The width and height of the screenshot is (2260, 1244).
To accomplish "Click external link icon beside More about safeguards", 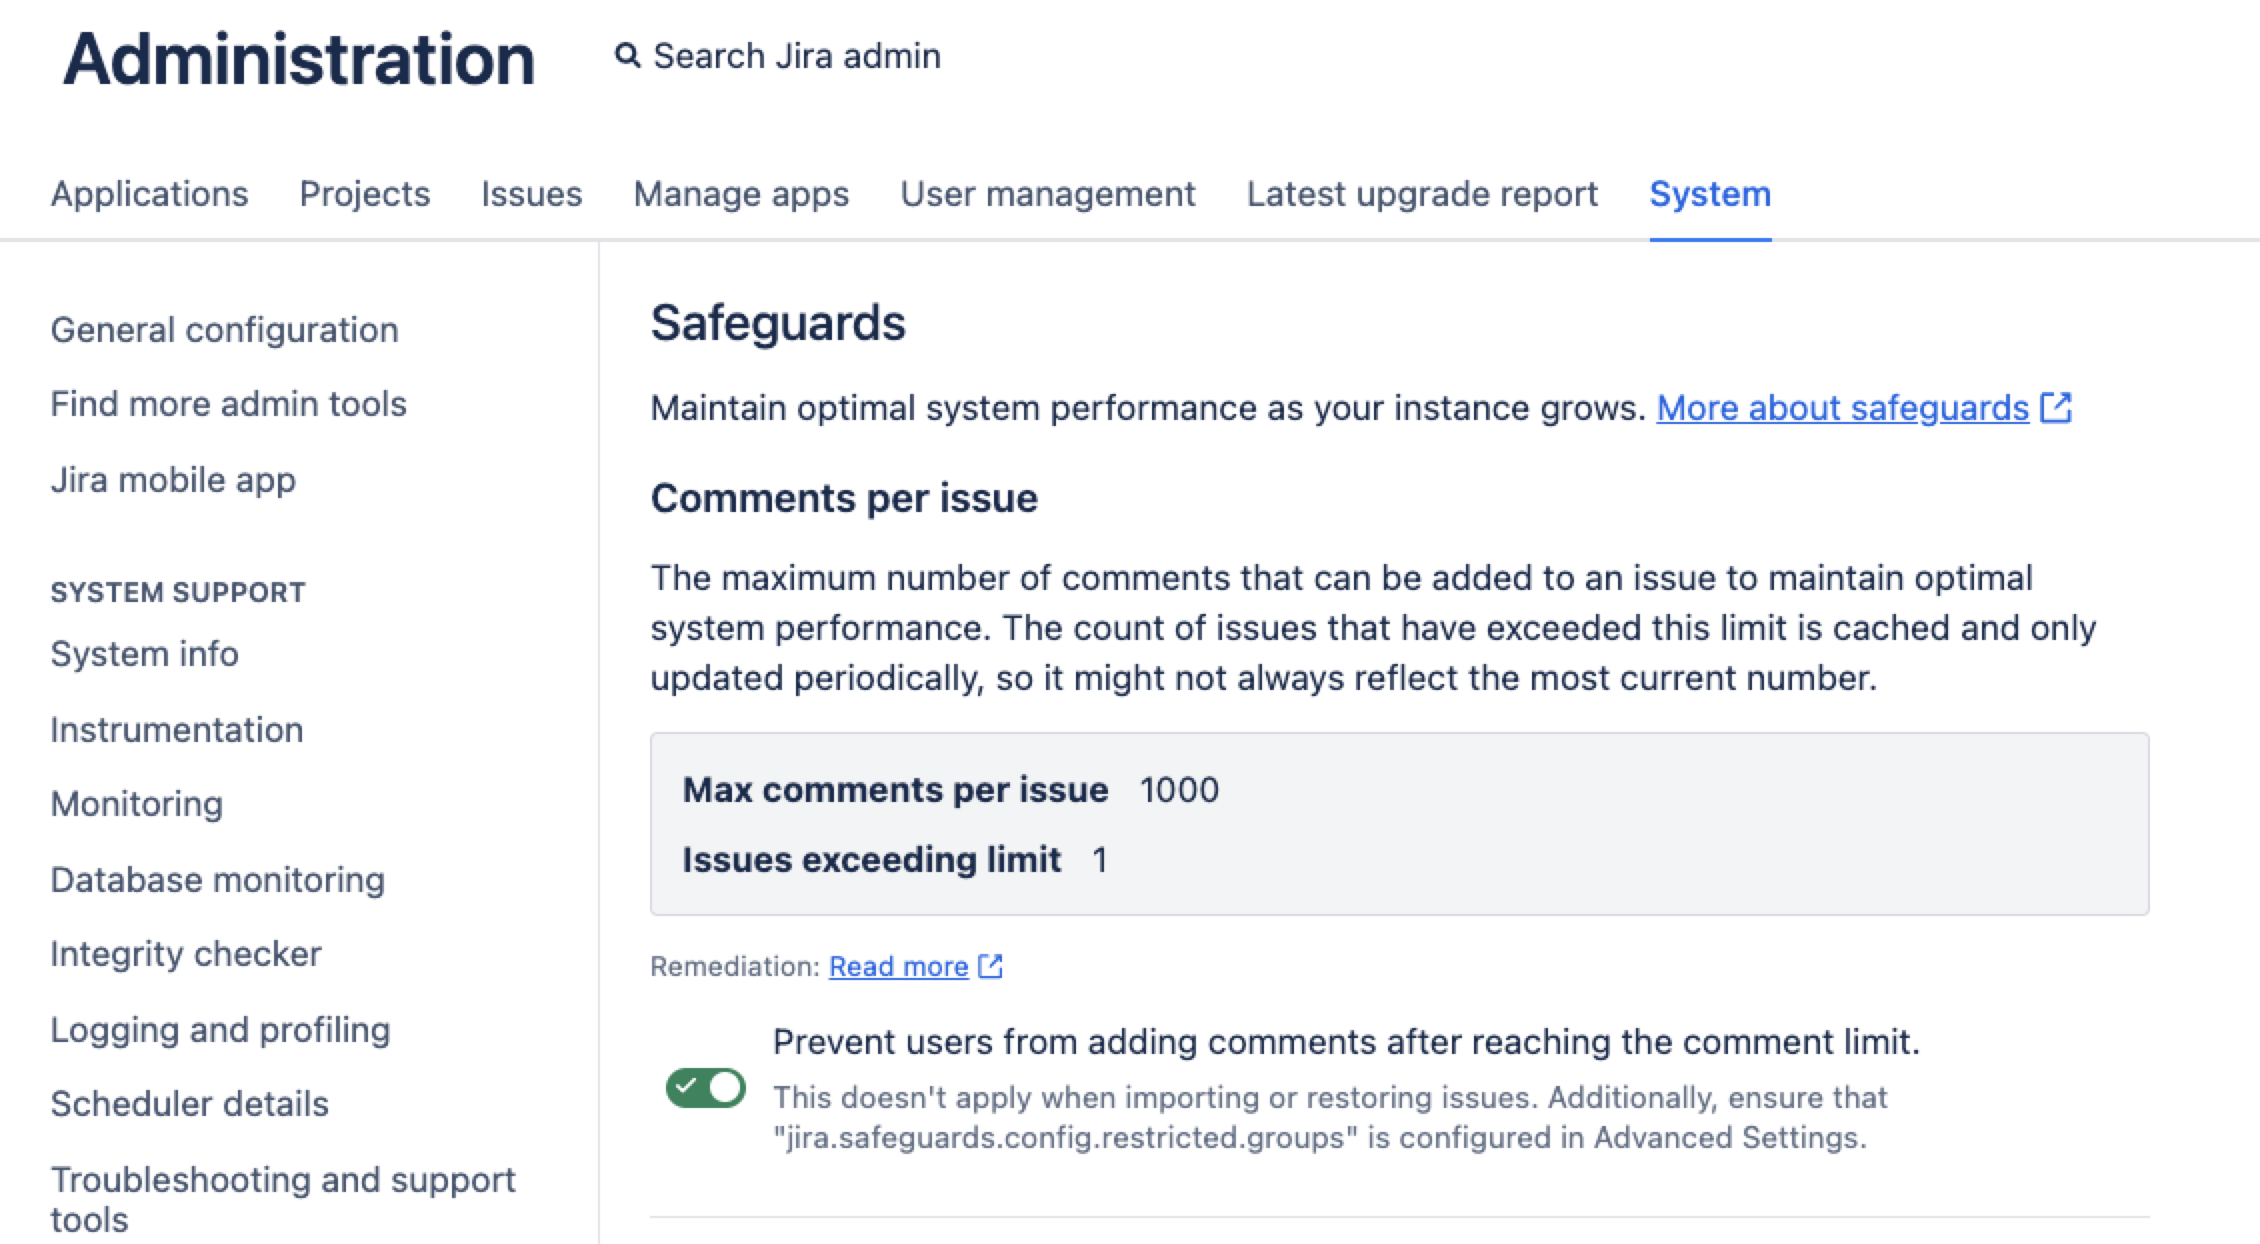I will [2056, 407].
